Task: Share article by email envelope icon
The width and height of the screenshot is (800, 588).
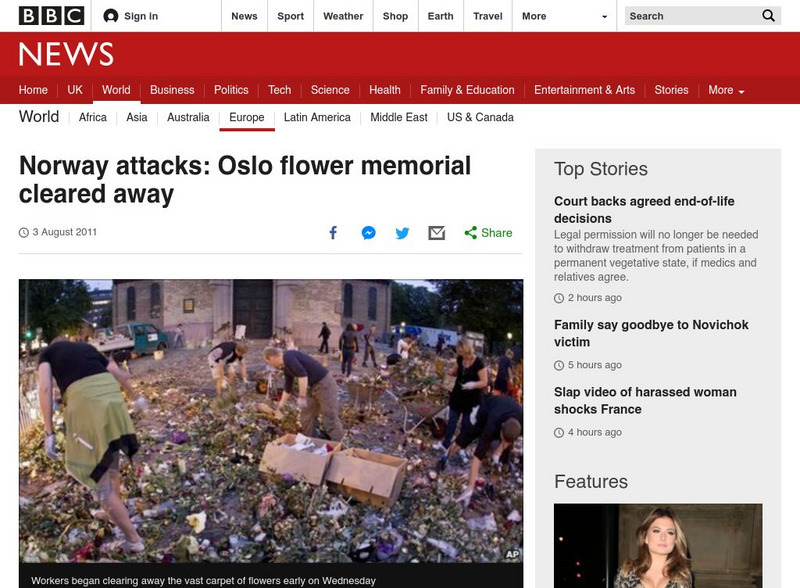Action: tap(437, 233)
